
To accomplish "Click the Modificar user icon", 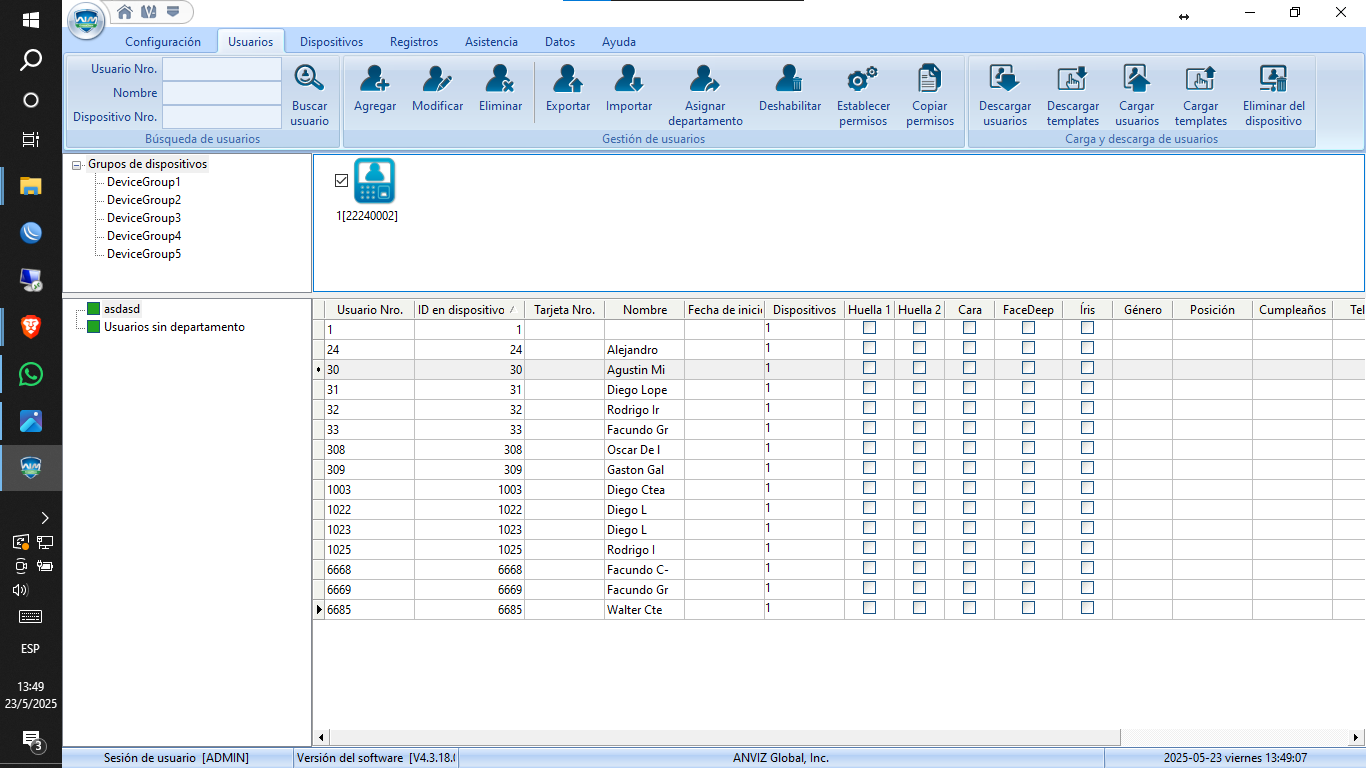I will [x=437, y=79].
